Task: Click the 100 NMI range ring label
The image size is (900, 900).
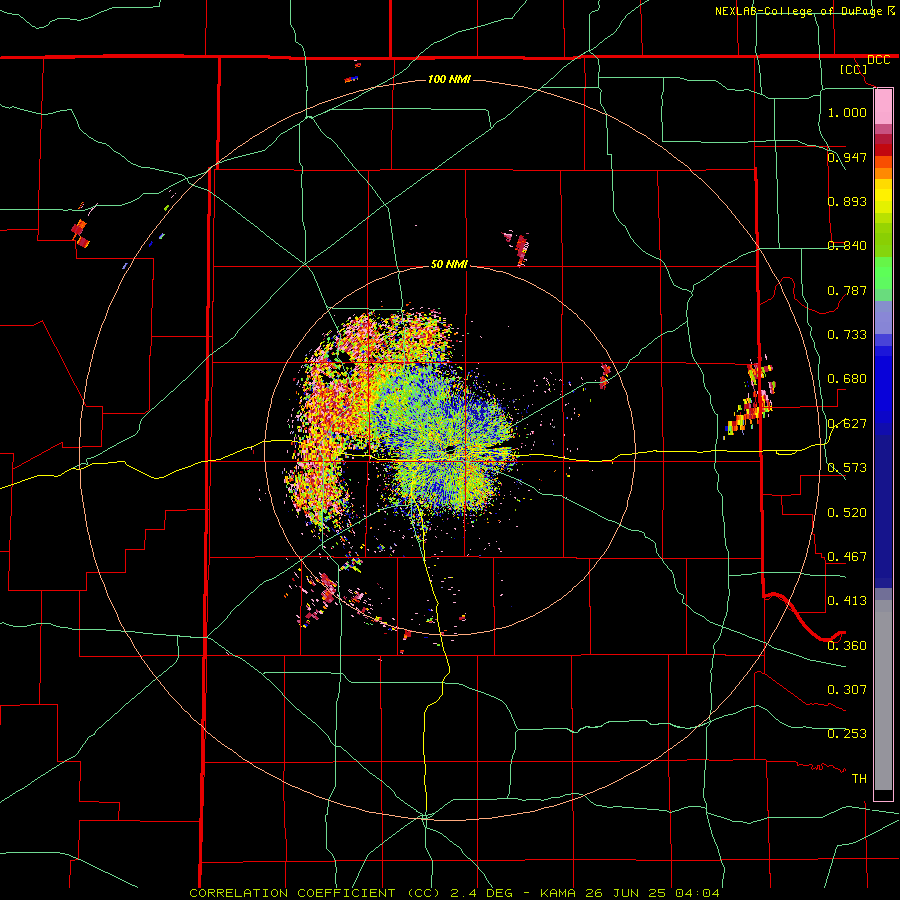Action: [449, 79]
